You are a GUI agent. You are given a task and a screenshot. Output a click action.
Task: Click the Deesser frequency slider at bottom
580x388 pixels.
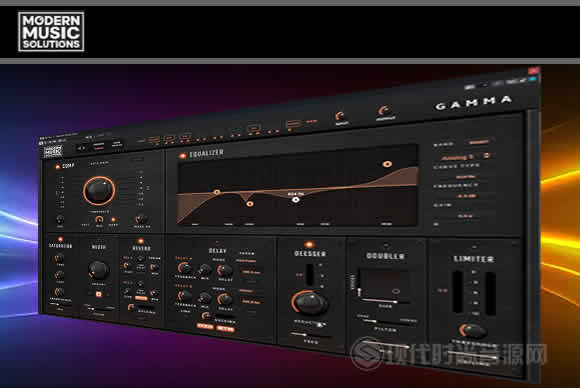tap(311, 336)
